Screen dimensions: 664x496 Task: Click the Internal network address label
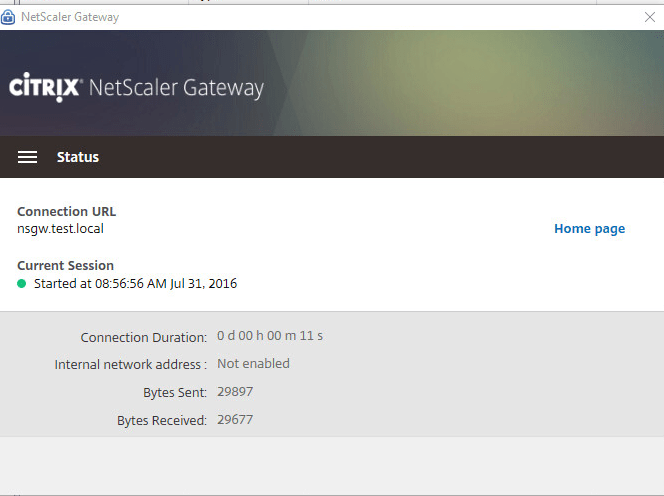coord(130,365)
